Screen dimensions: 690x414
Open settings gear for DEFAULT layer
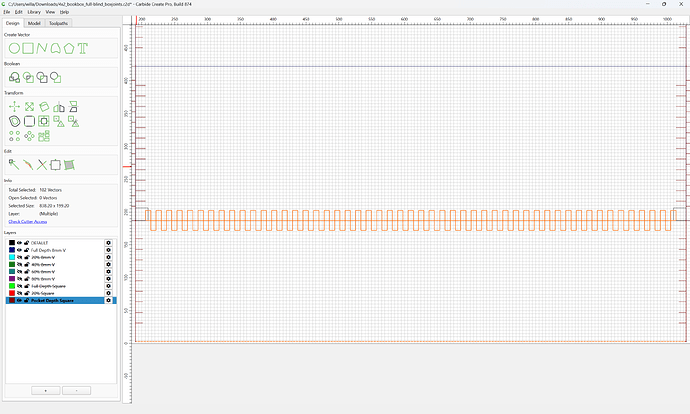108,243
